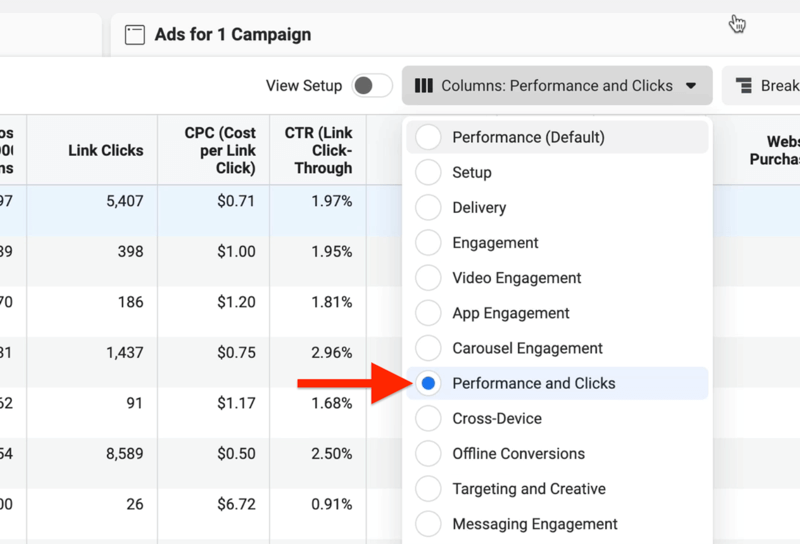Choose Messaging Engagement option
Viewport: 800px width, 544px height.
coord(557,524)
